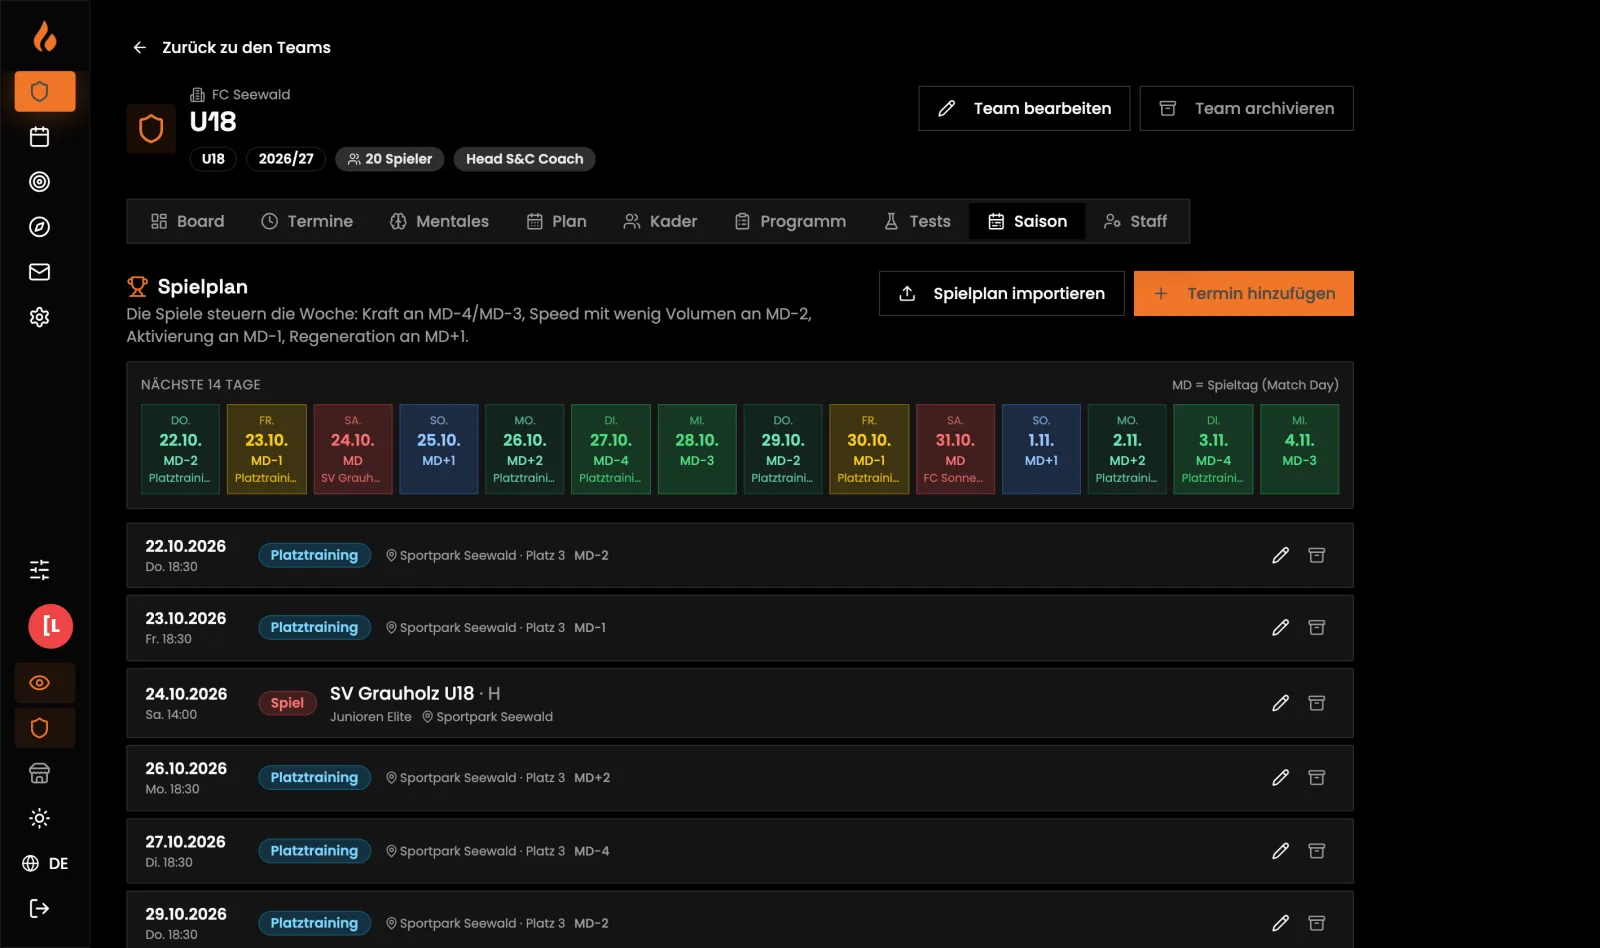Click Team archivieren button
Screen dimensions: 1600x948
1246,108
